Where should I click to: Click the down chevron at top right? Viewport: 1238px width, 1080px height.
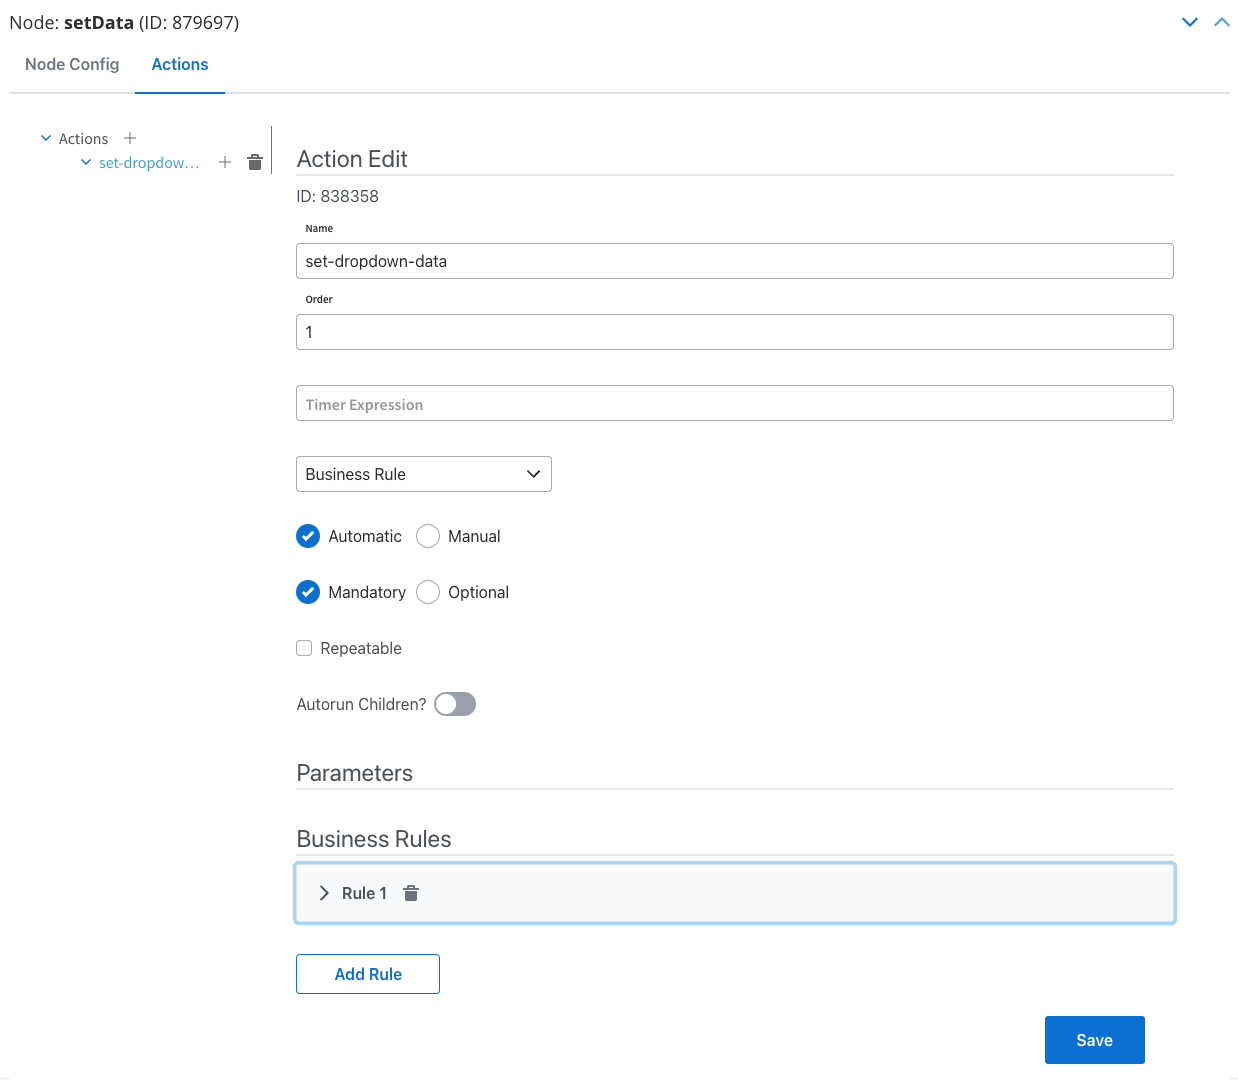1190,22
